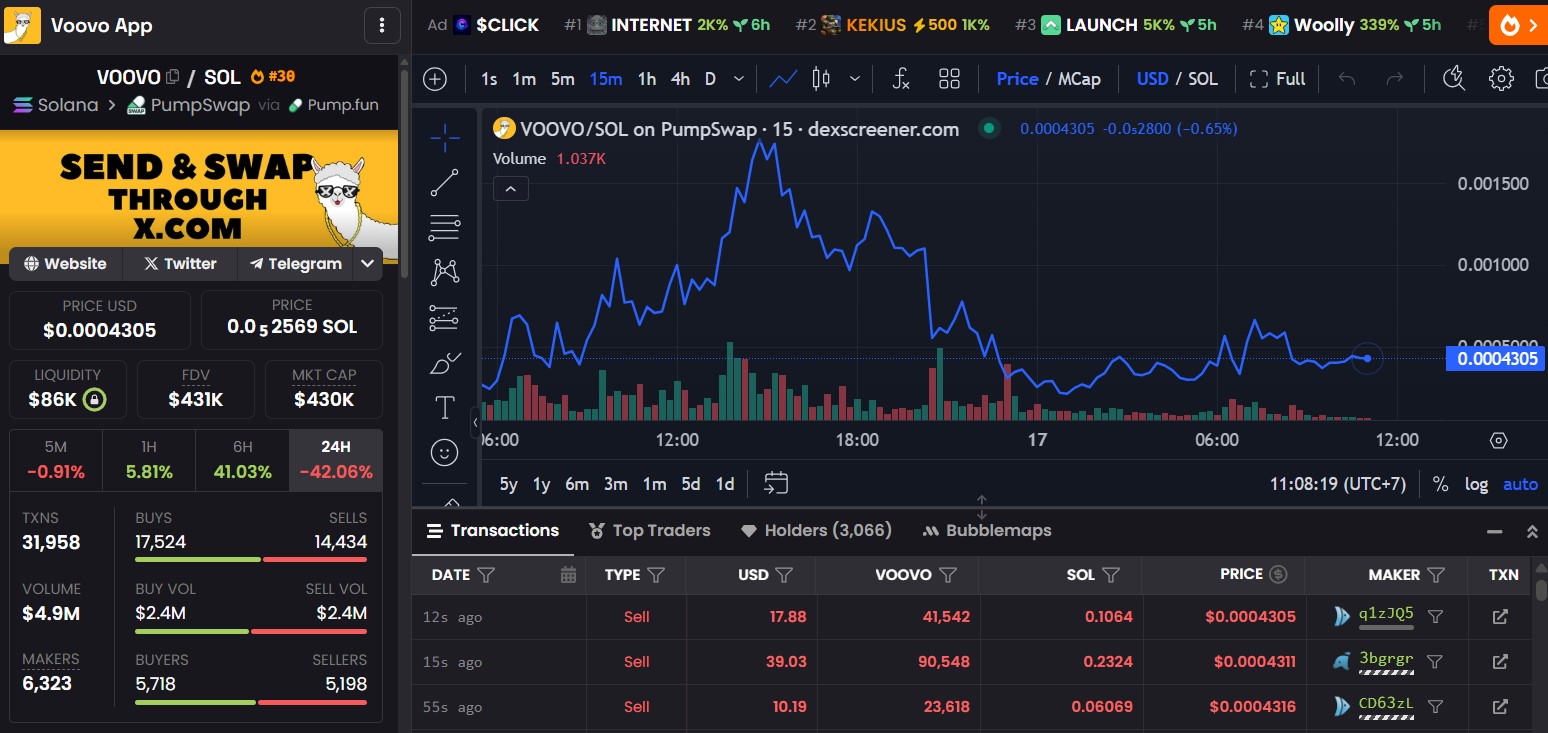Open the indicators fx menu
Viewport: 1548px width, 733px height.
[900, 79]
